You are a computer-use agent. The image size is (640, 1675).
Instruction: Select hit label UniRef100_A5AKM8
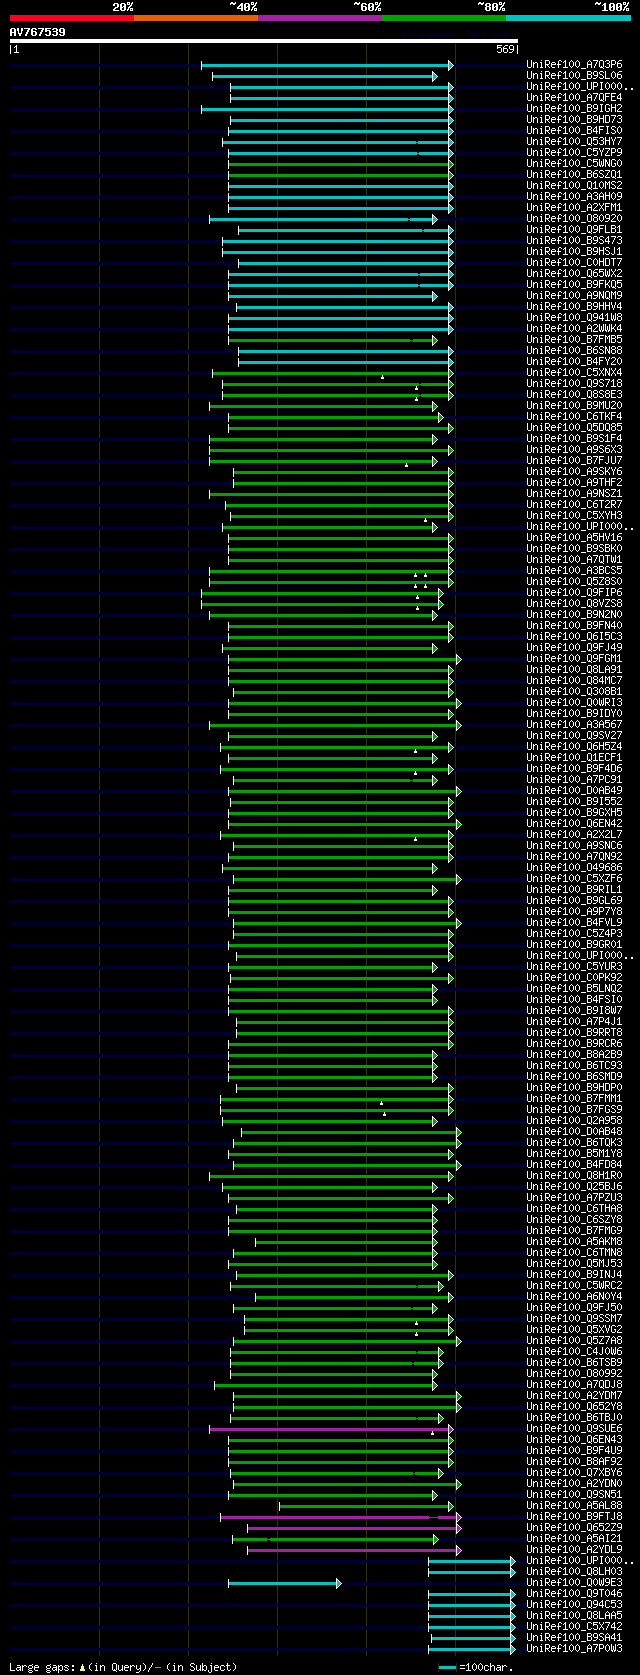[x=574, y=1242]
